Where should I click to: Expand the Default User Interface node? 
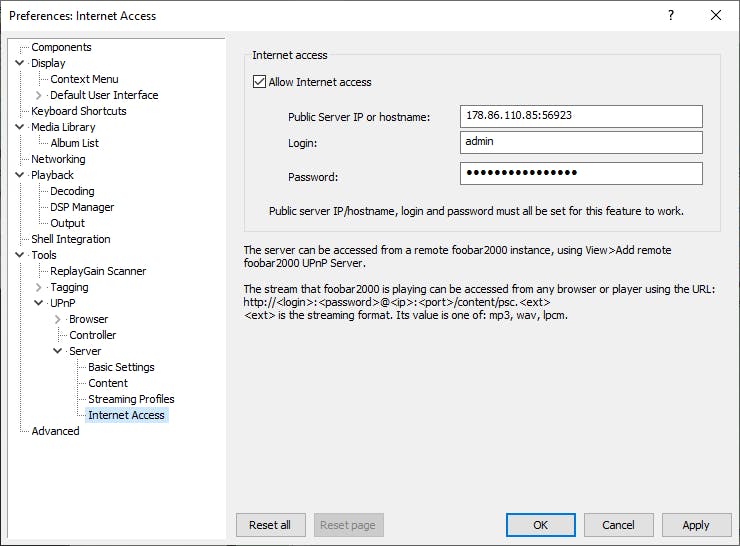pos(39,95)
